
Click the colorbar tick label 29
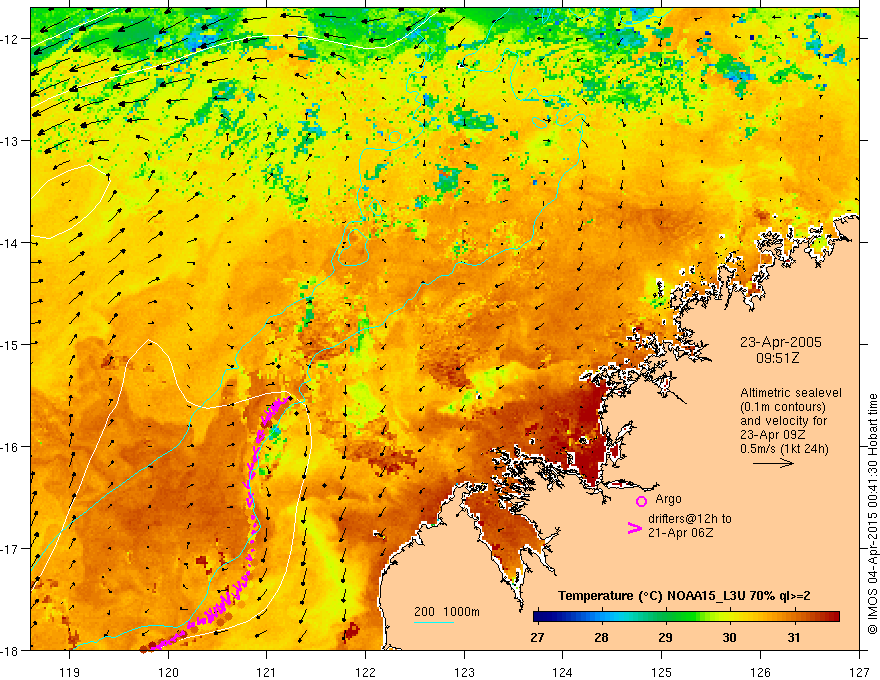[x=666, y=637]
